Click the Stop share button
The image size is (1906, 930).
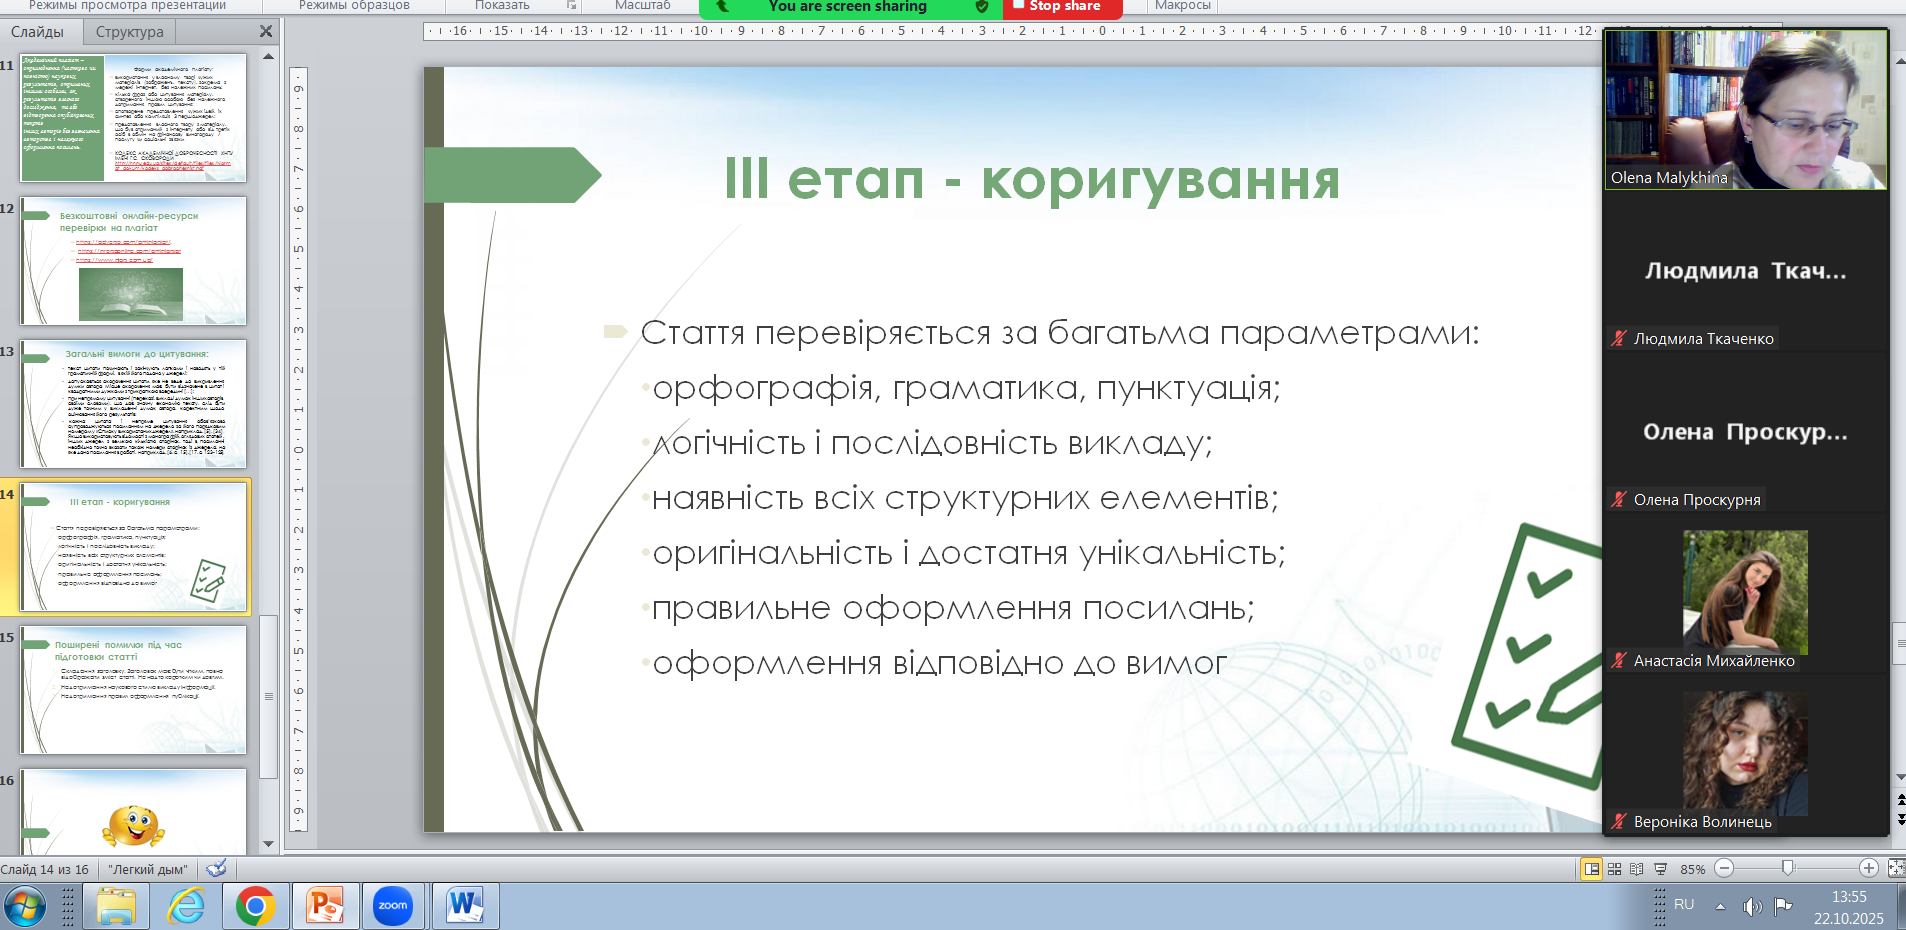[x=1062, y=7]
